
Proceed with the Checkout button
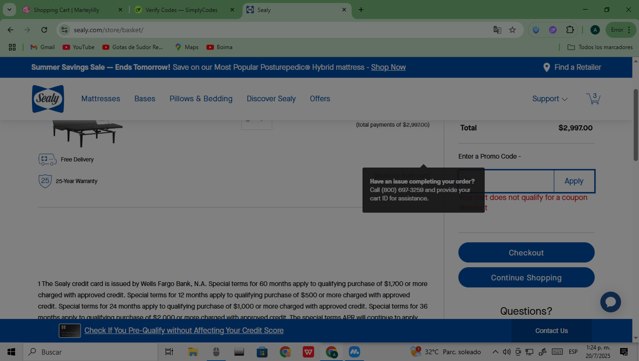click(x=526, y=253)
